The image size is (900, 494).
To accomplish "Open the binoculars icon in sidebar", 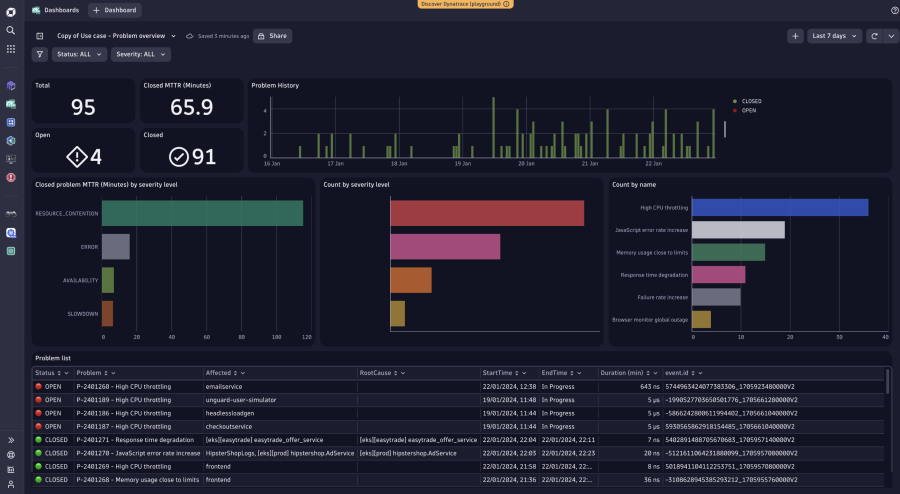I will coord(10,214).
